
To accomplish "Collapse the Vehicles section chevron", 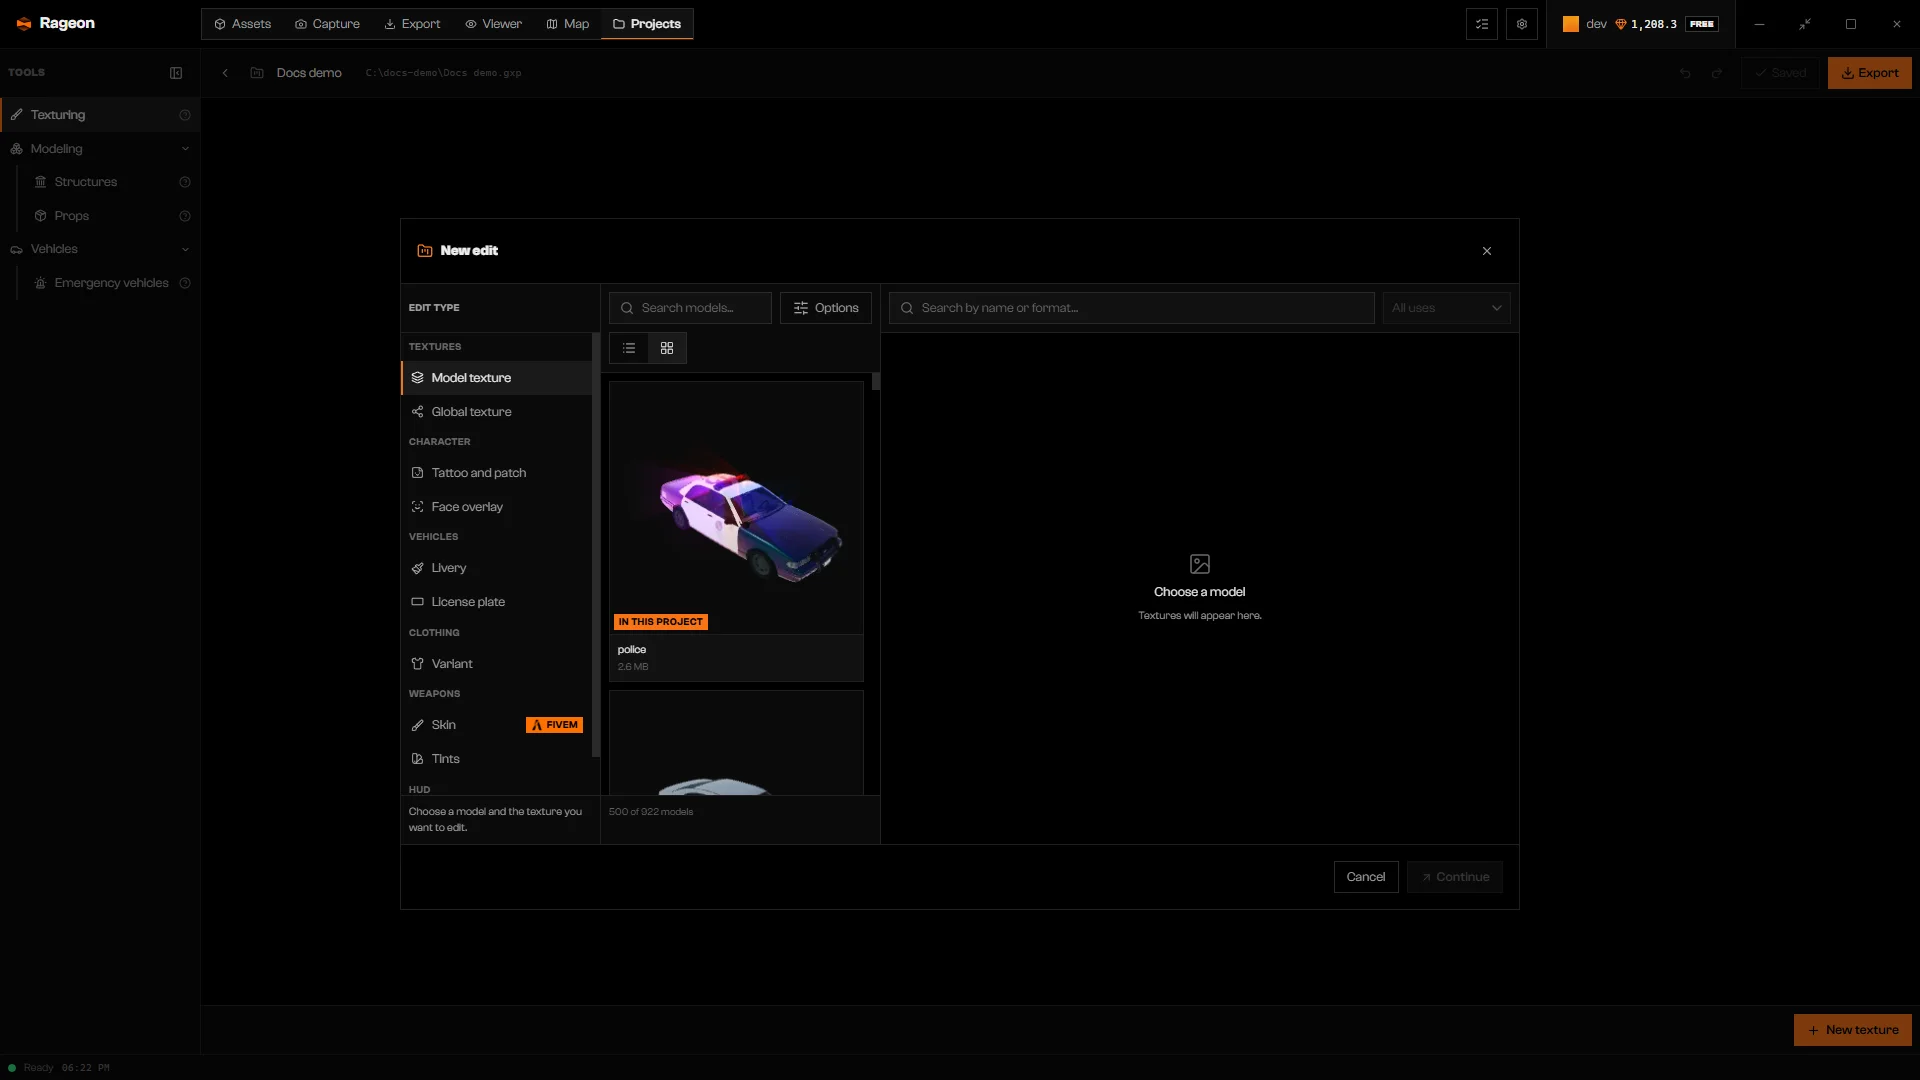I will click(x=185, y=249).
